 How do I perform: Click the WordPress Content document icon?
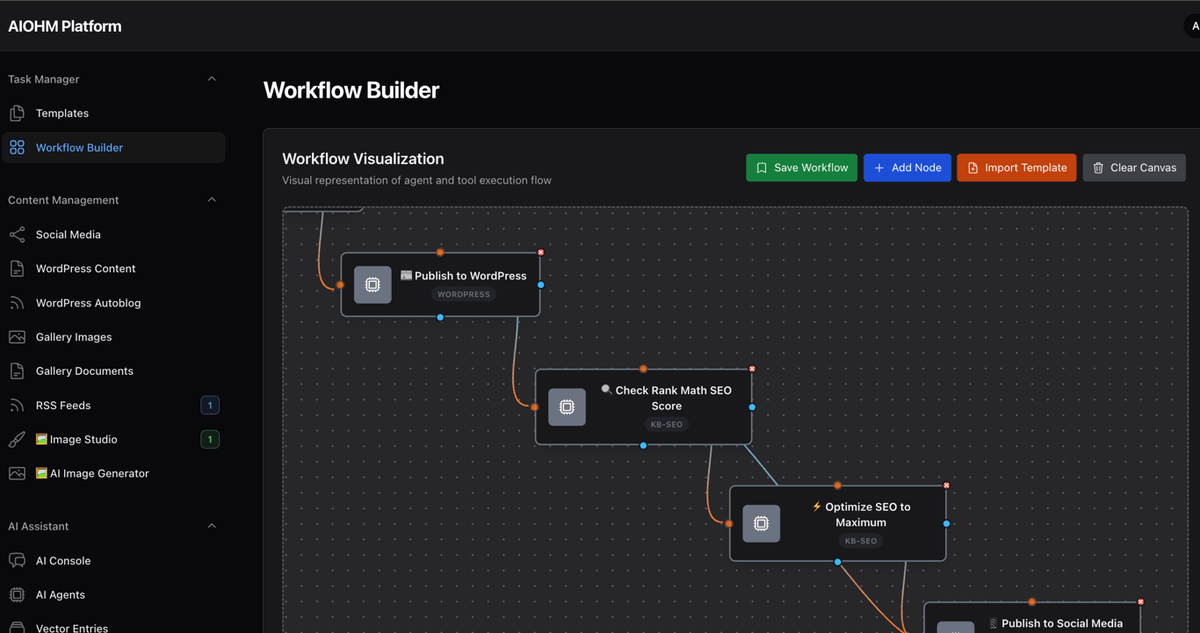coord(17,268)
